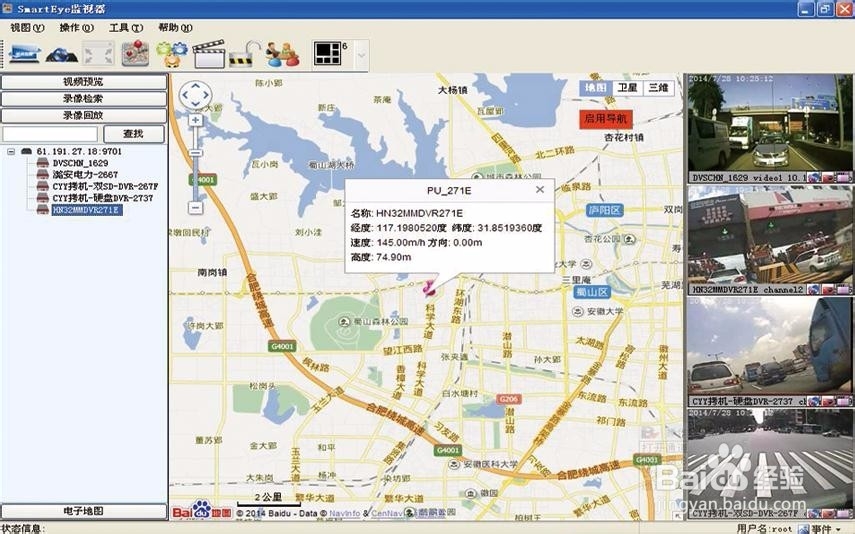Viewport: 855px width, 534px height.
Task: Zoom in the map with plus button
Action: pyautogui.click(x=195, y=119)
